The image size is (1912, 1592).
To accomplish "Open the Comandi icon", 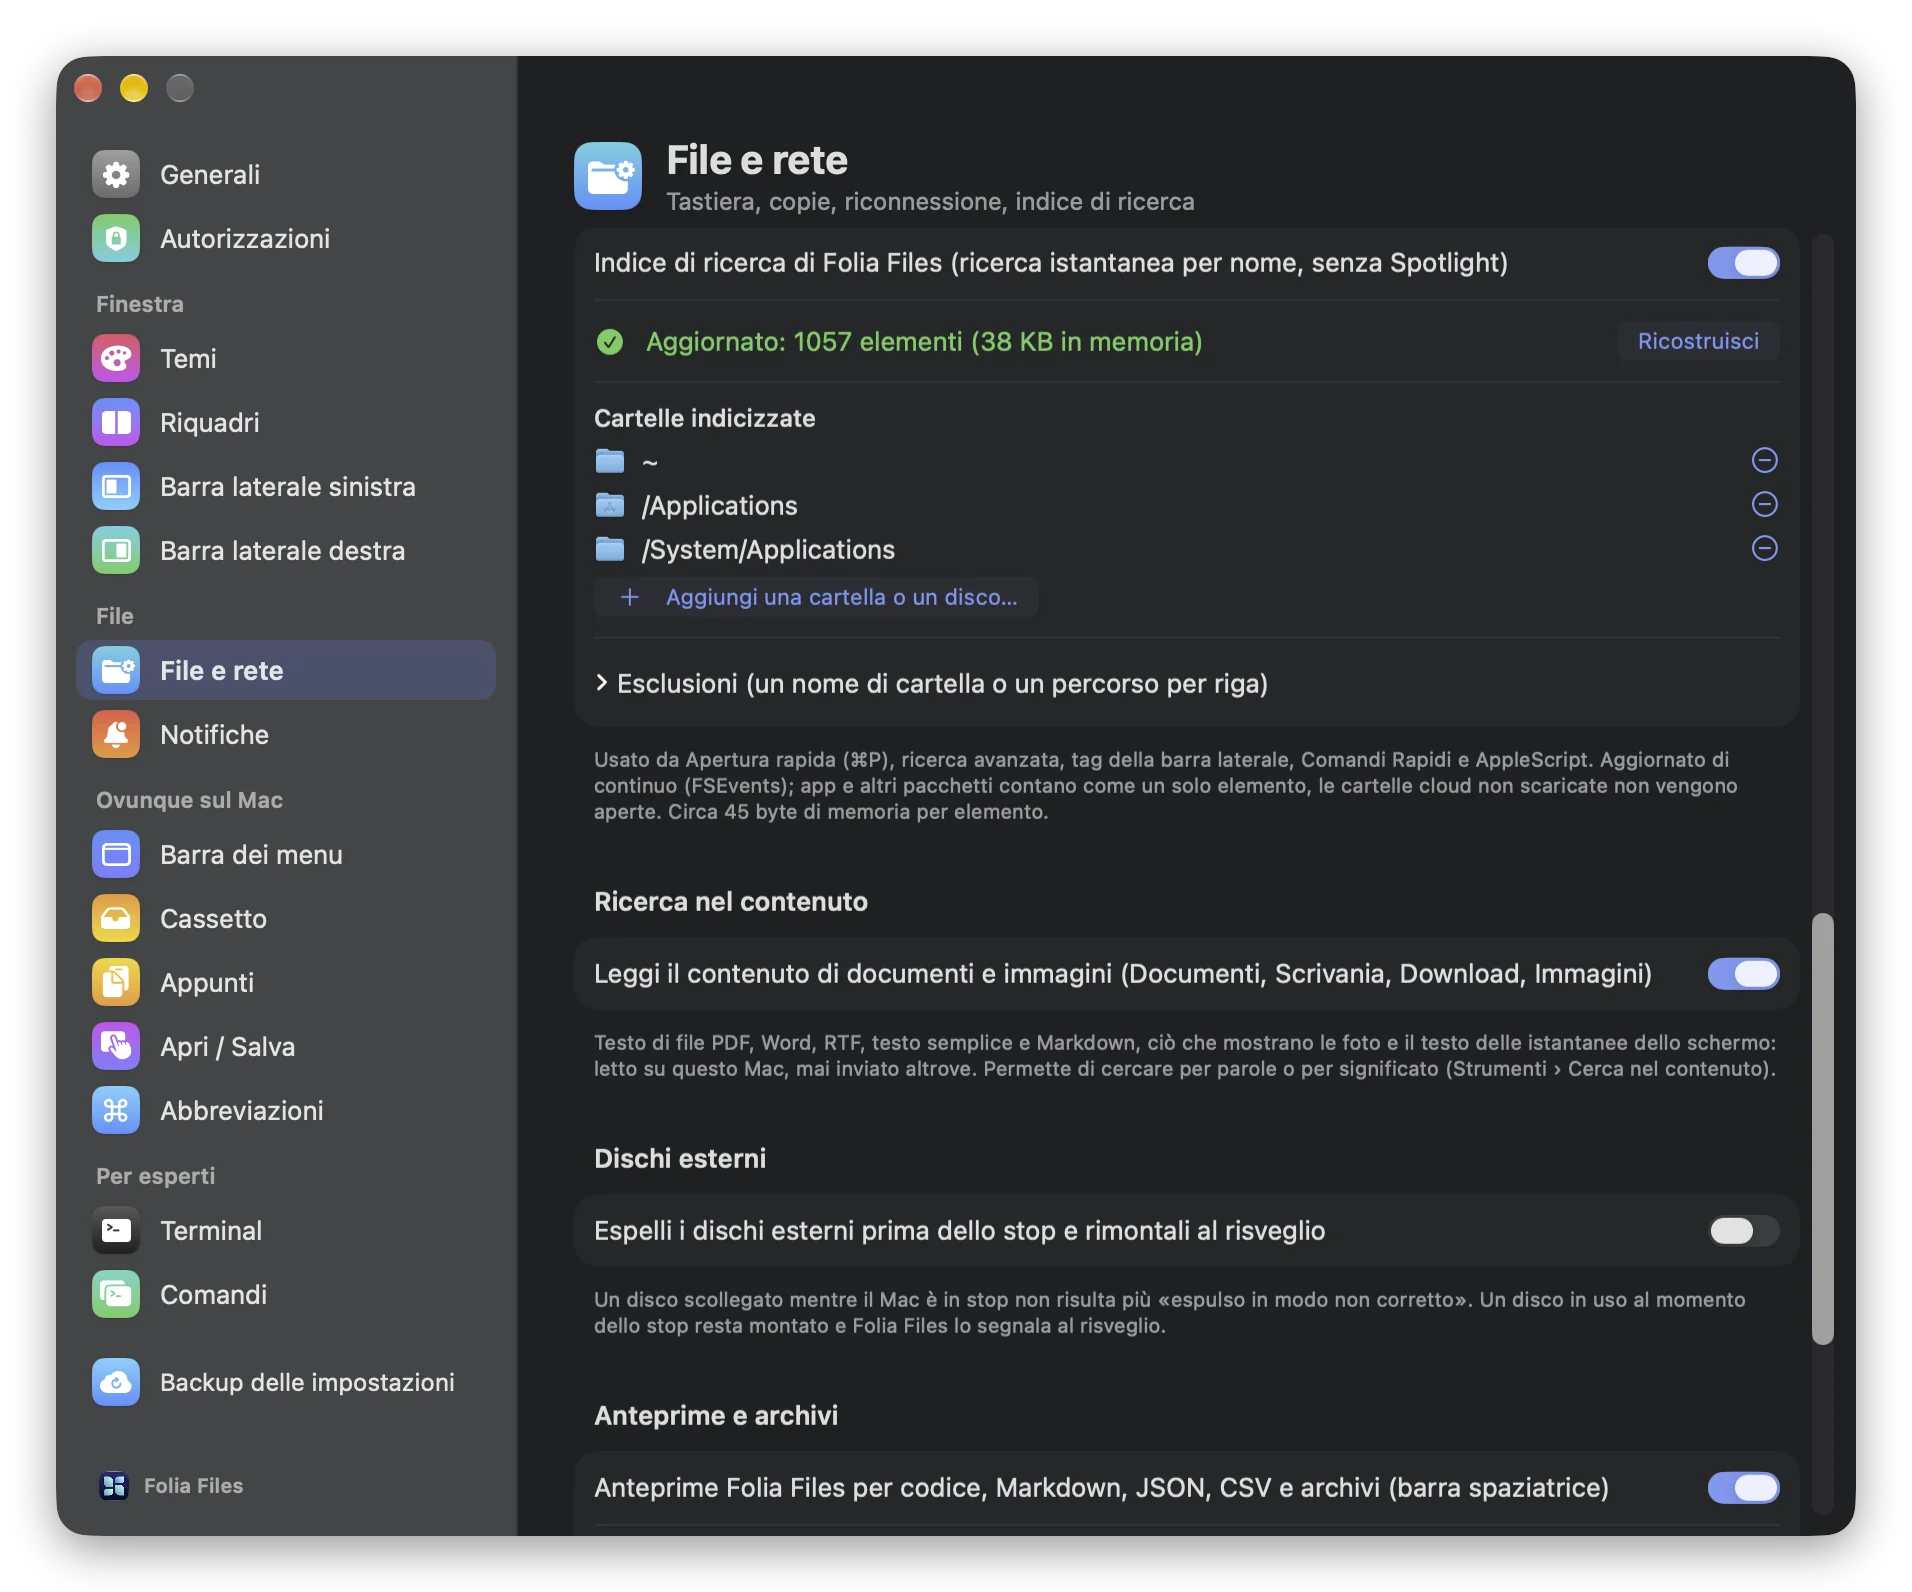I will pyautogui.click(x=116, y=1295).
